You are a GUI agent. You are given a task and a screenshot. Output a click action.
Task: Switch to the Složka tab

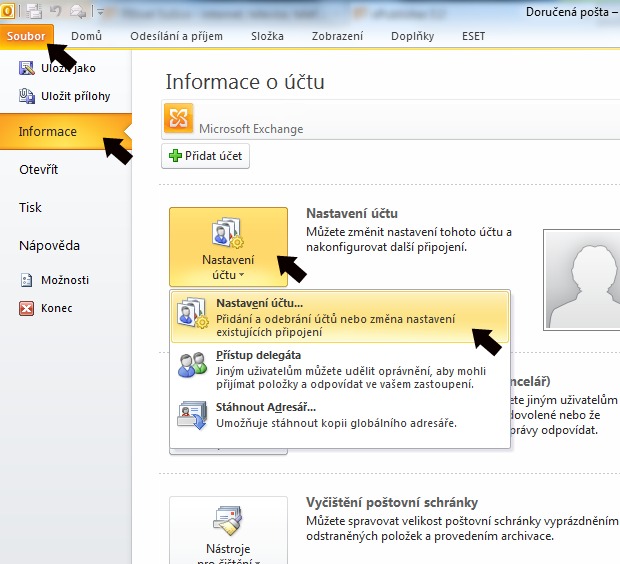click(267, 36)
